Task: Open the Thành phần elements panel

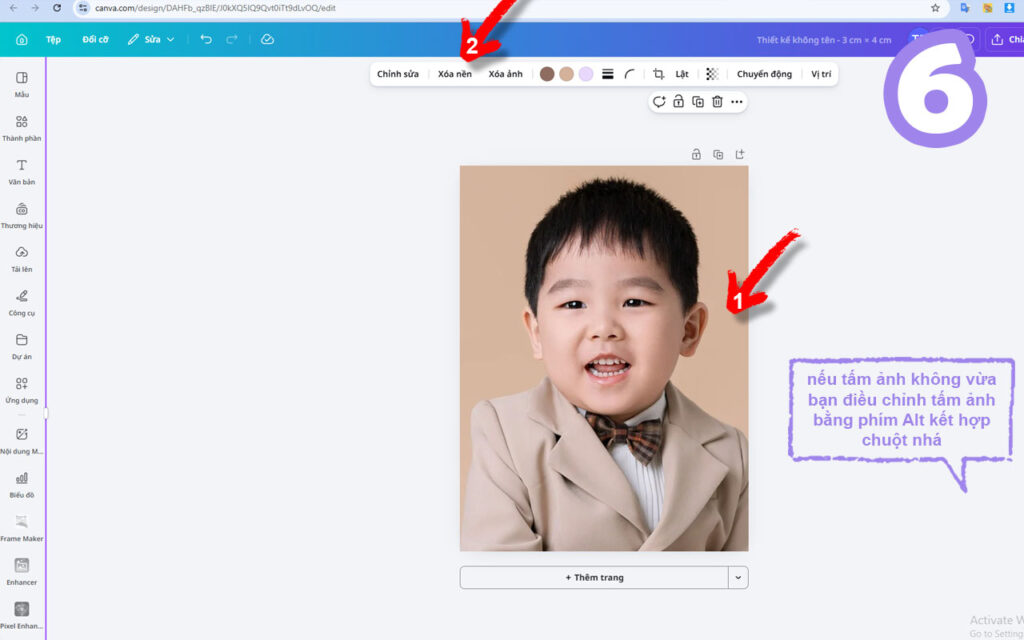Action: pos(22,128)
